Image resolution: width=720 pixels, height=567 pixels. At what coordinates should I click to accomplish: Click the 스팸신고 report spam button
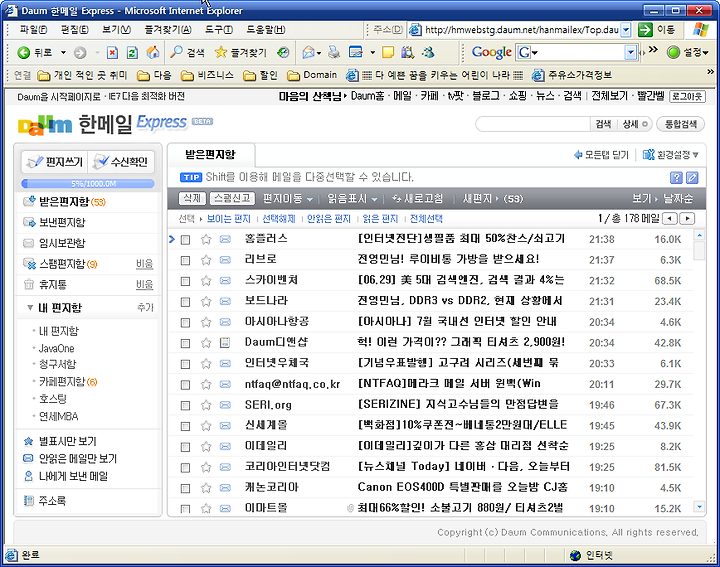tap(232, 198)
